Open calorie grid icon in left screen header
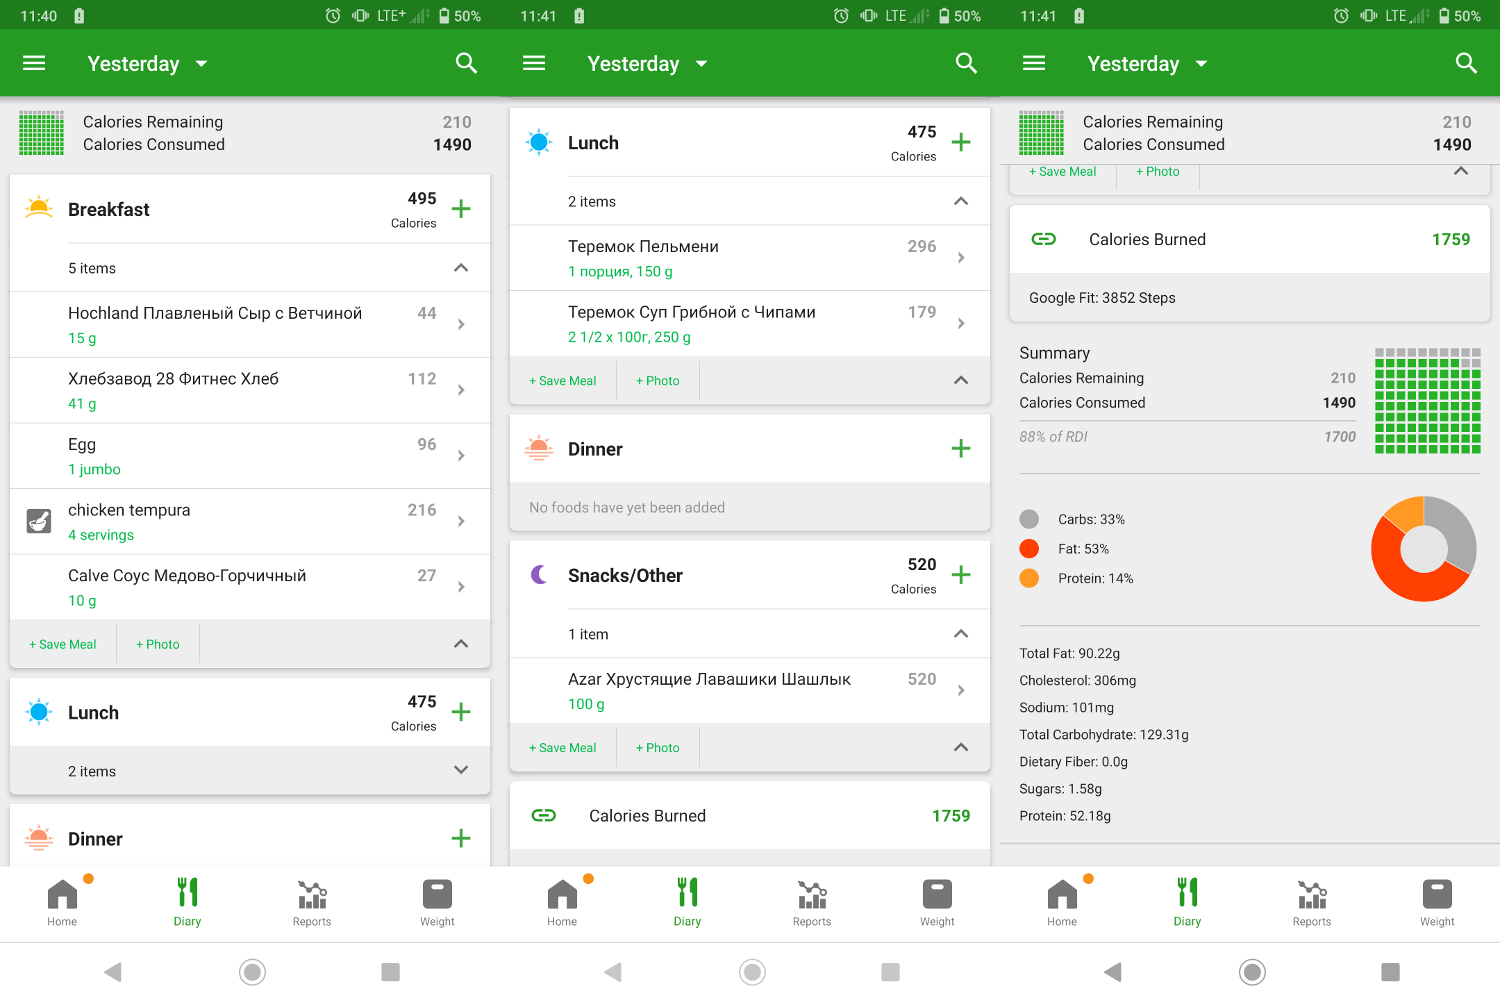This screenshot has height=1000, width=1500. (41, 133)
